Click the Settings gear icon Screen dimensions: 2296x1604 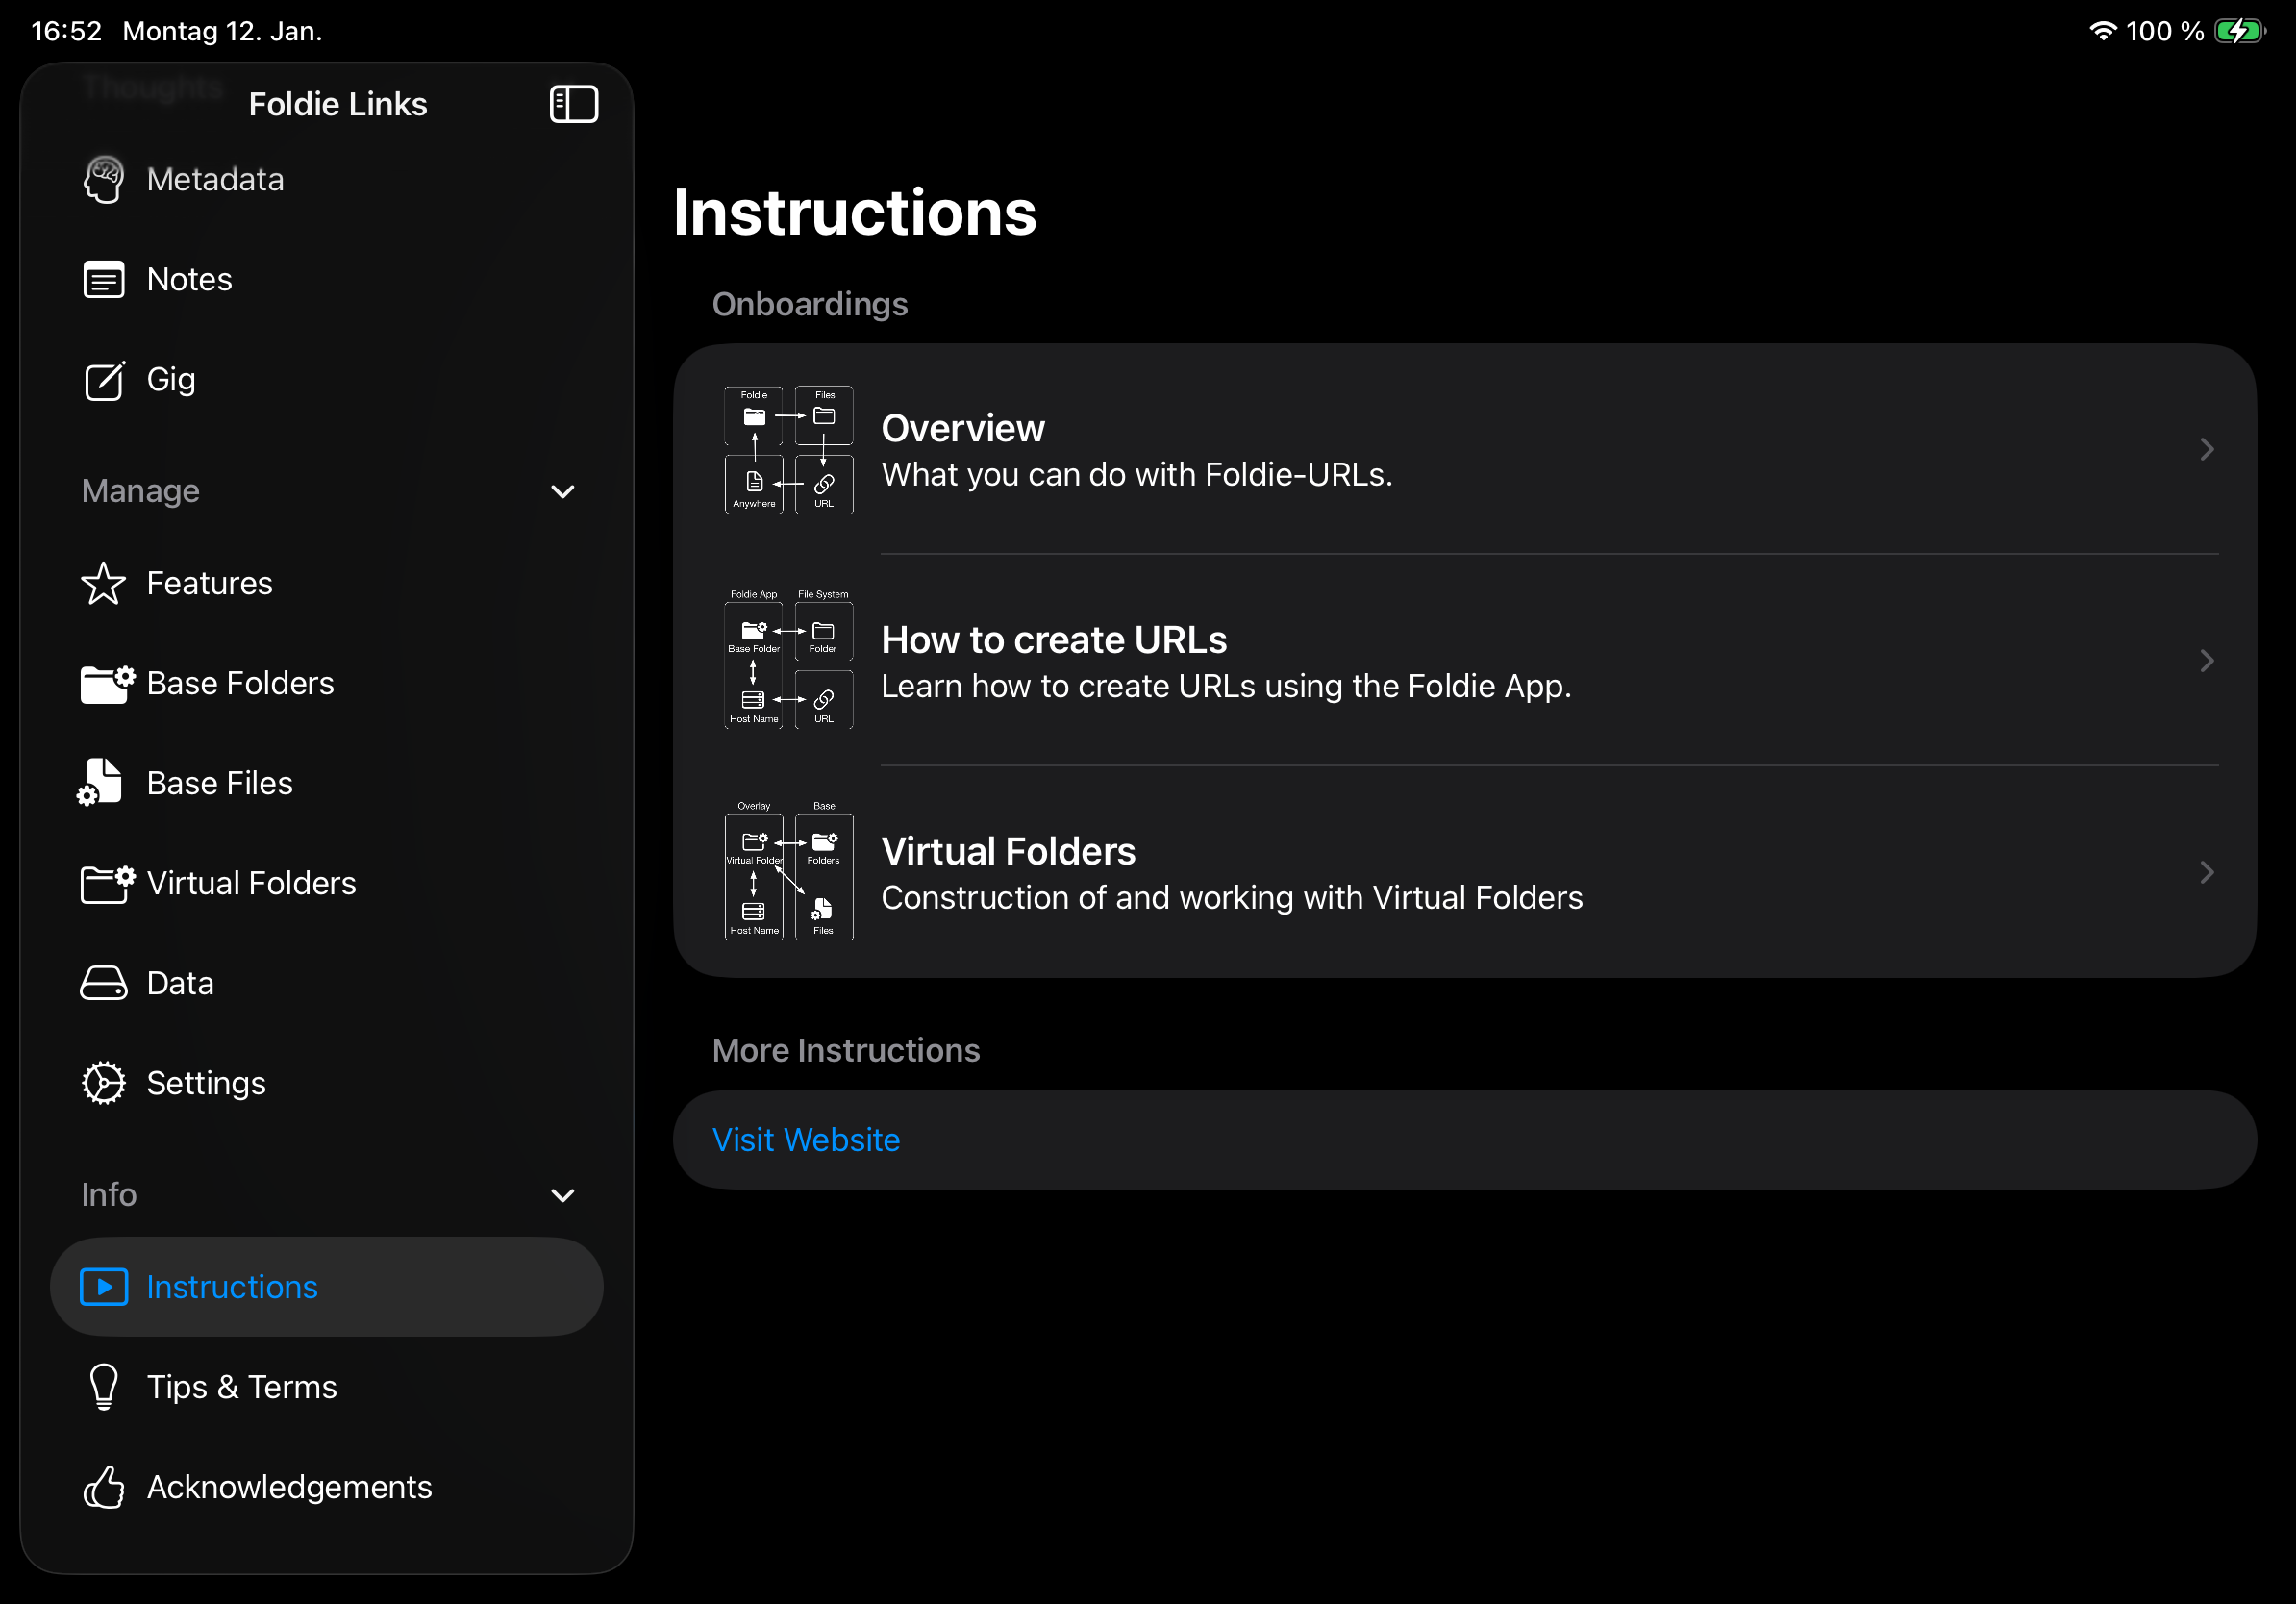tap(104, 1083)
